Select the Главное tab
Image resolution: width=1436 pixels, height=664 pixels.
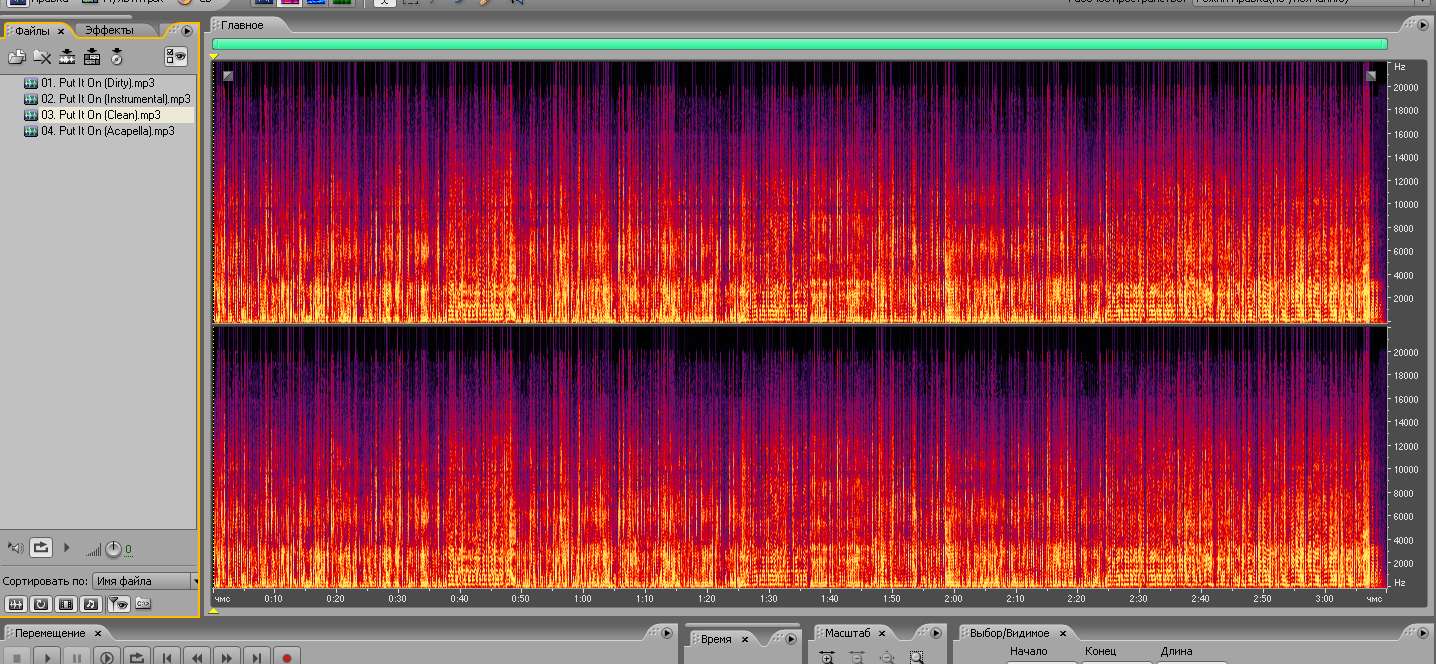244,25
